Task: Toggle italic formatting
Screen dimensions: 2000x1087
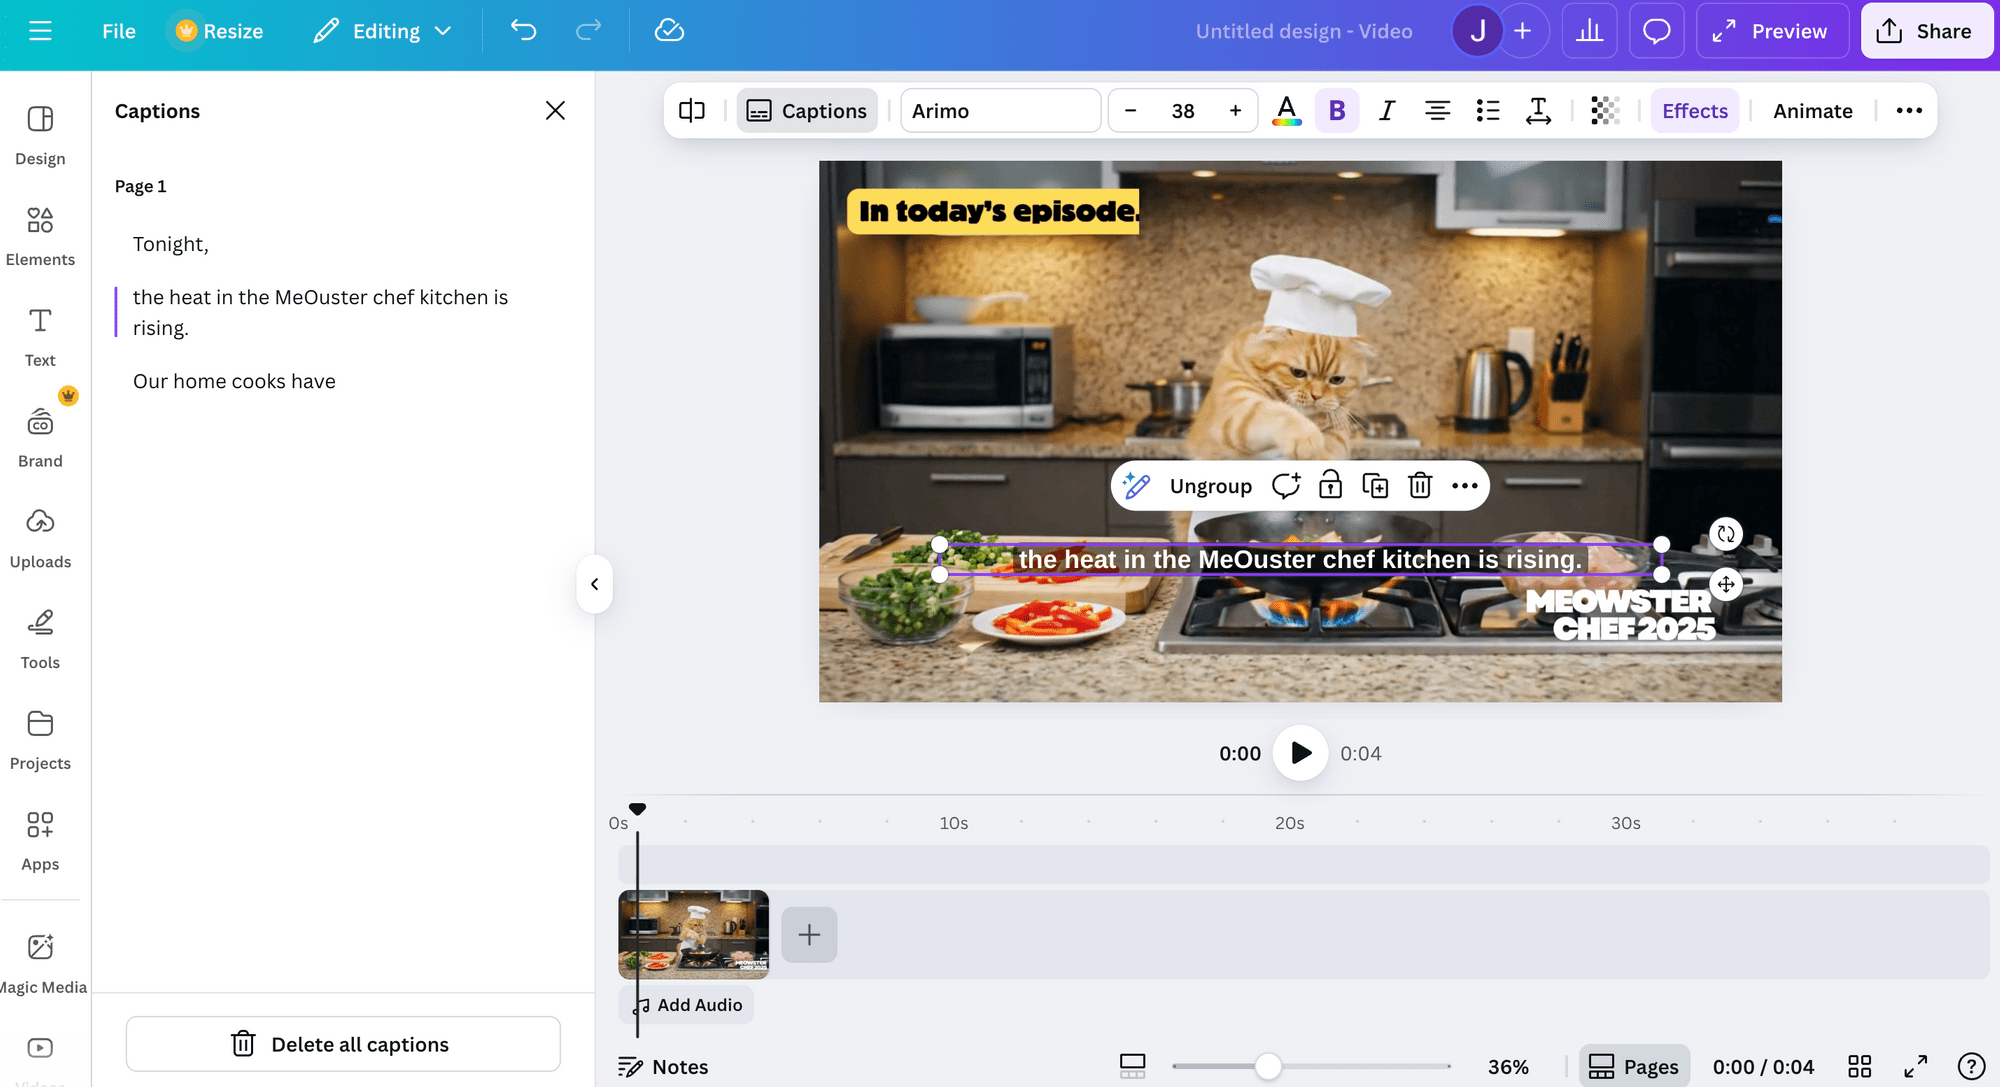Action: point(1386,110)
